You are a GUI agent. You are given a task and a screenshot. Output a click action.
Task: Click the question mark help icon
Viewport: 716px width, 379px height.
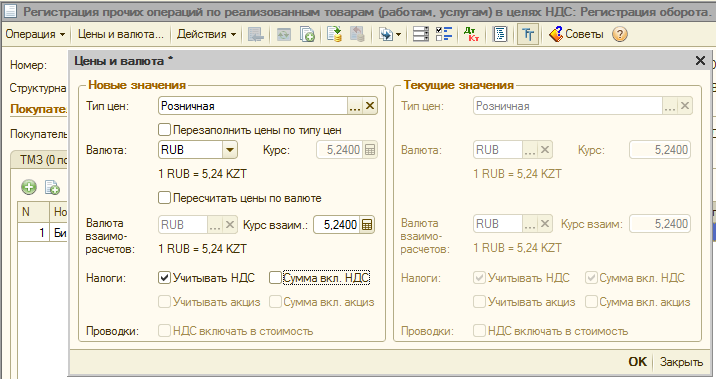[x=620, y=34]
